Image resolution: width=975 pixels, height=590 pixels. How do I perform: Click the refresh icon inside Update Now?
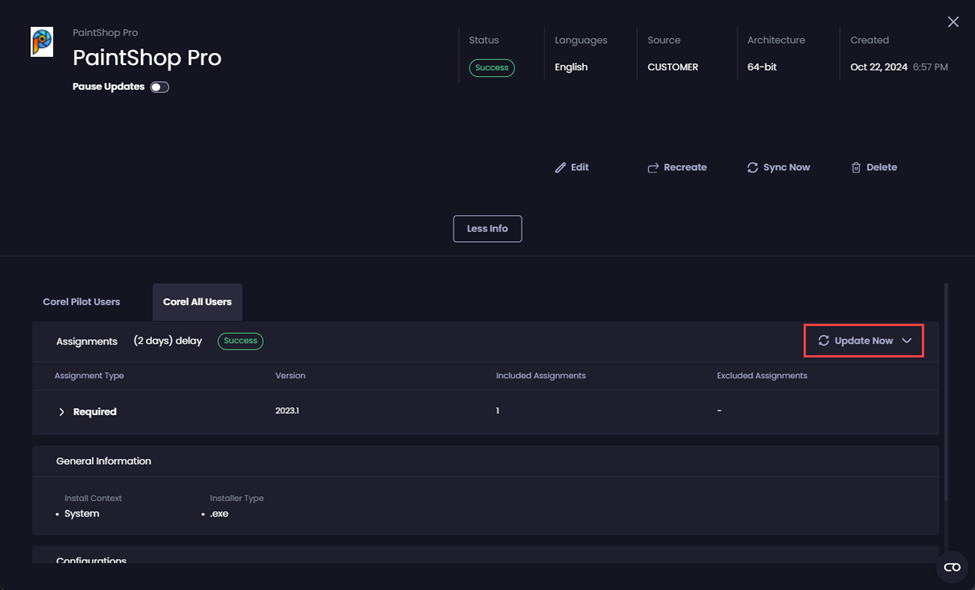point(824,340)
